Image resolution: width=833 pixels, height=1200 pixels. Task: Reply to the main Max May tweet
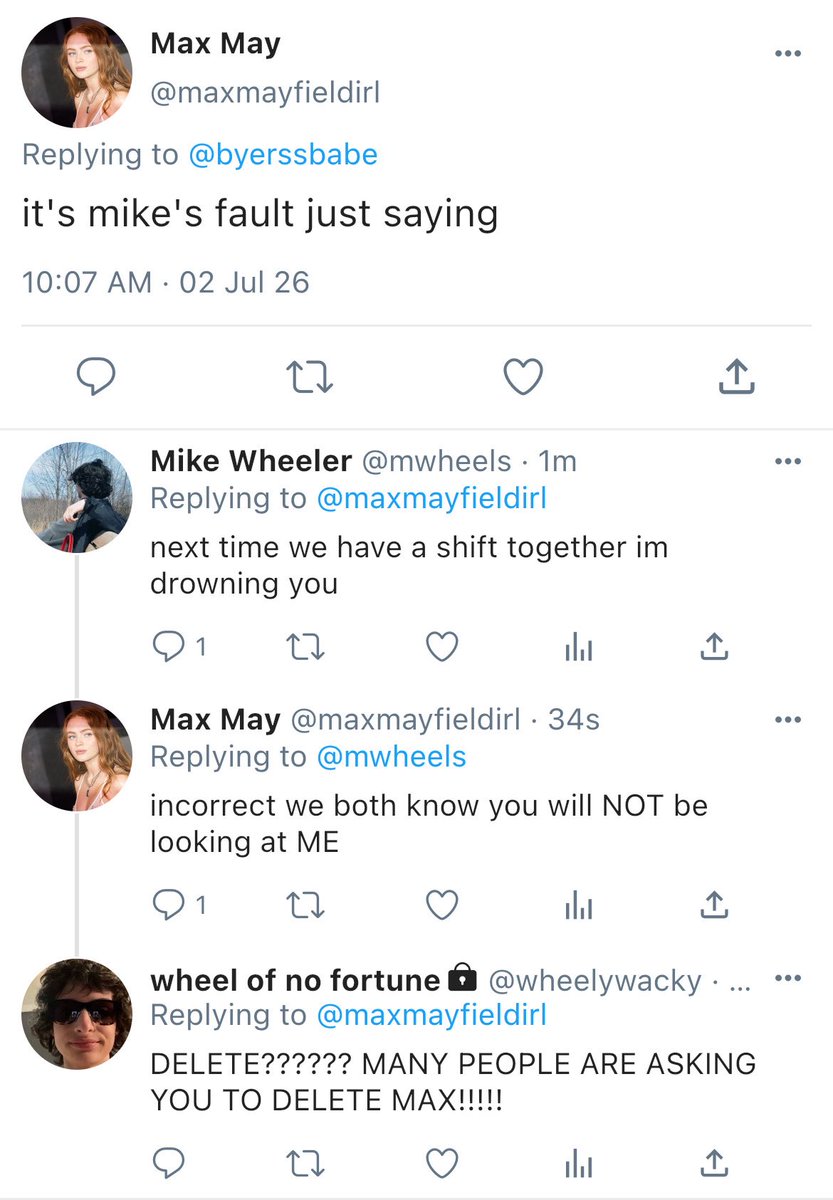click(97, 377)
